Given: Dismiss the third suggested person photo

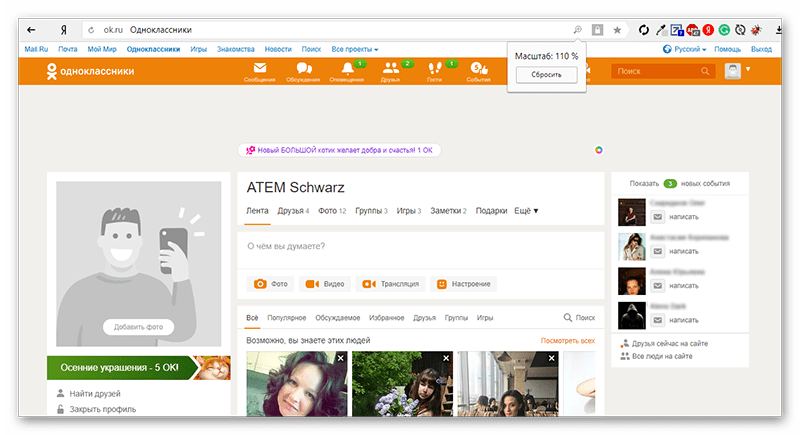Looking at the screenshot, I should pyautogui.click(x=552, y=358).
